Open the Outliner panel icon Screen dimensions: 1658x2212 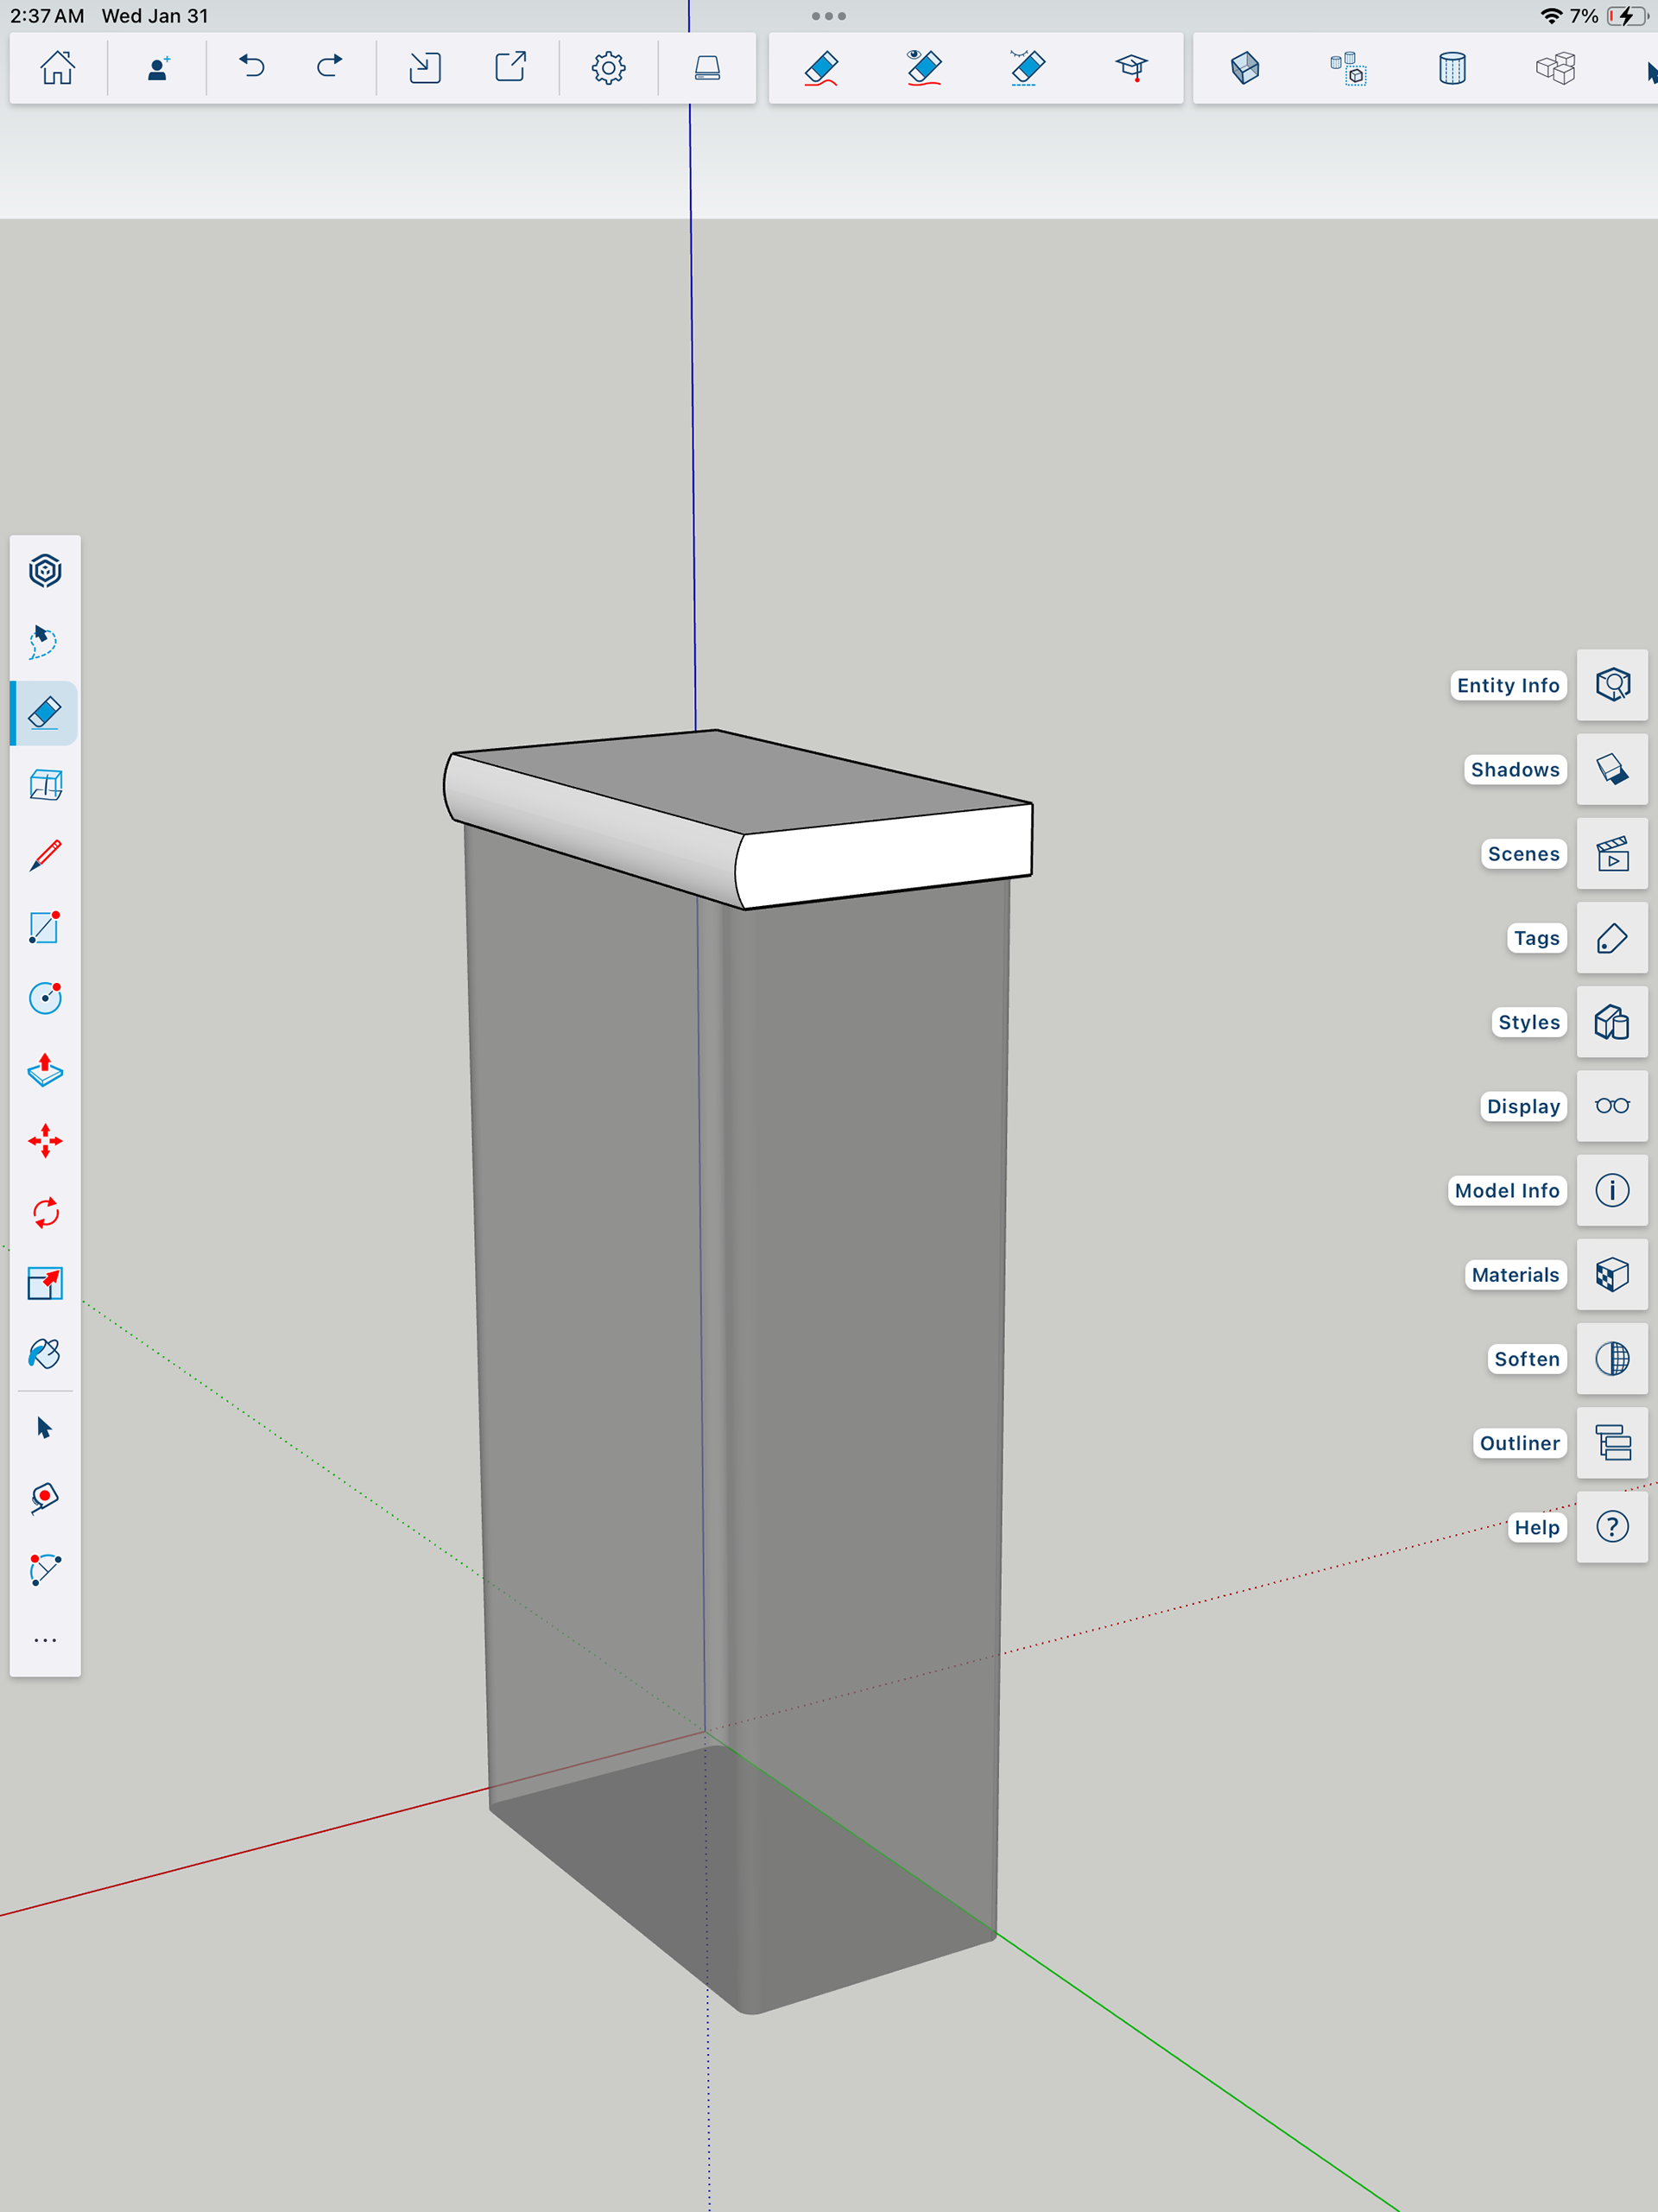point(1611,1443)
